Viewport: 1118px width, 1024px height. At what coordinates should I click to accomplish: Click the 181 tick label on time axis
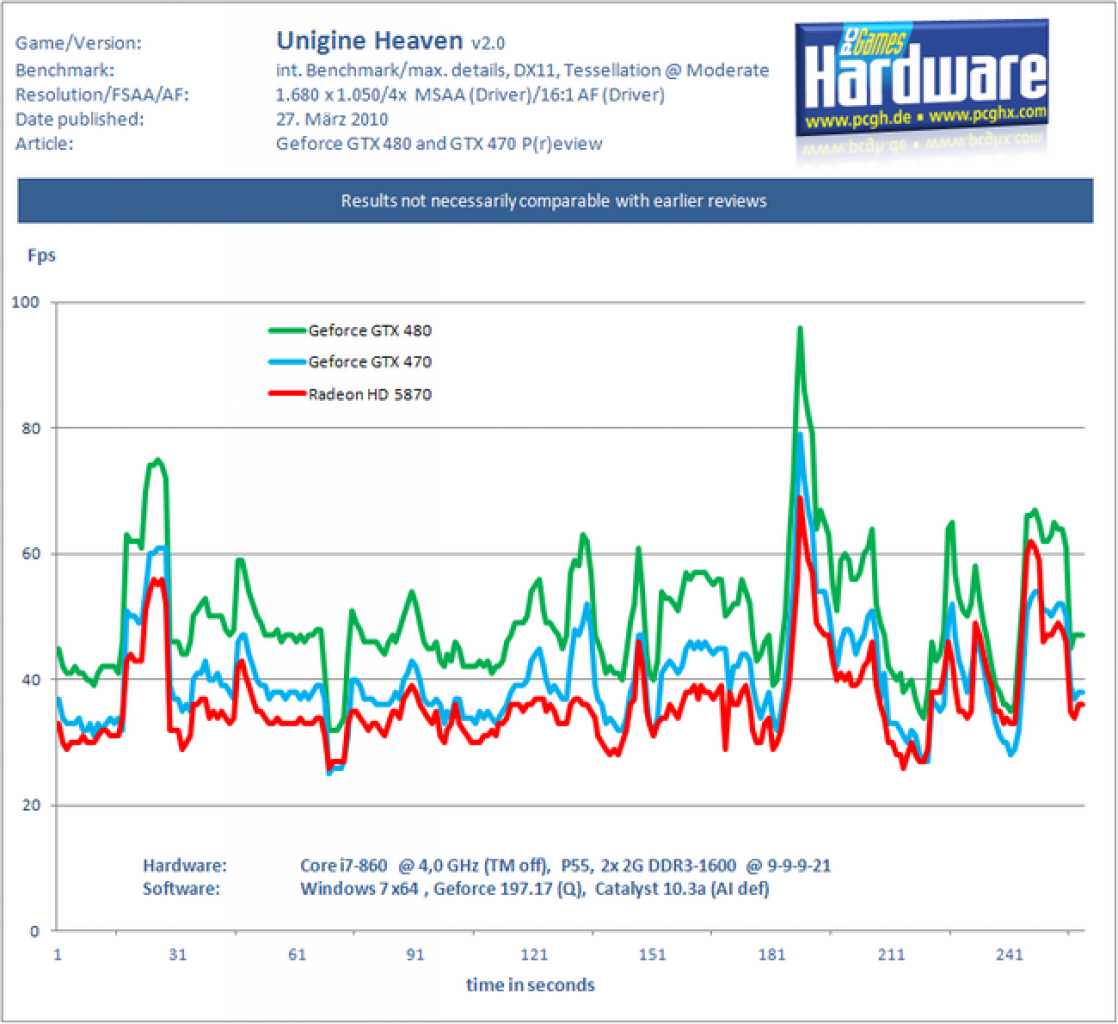point(771,955)
